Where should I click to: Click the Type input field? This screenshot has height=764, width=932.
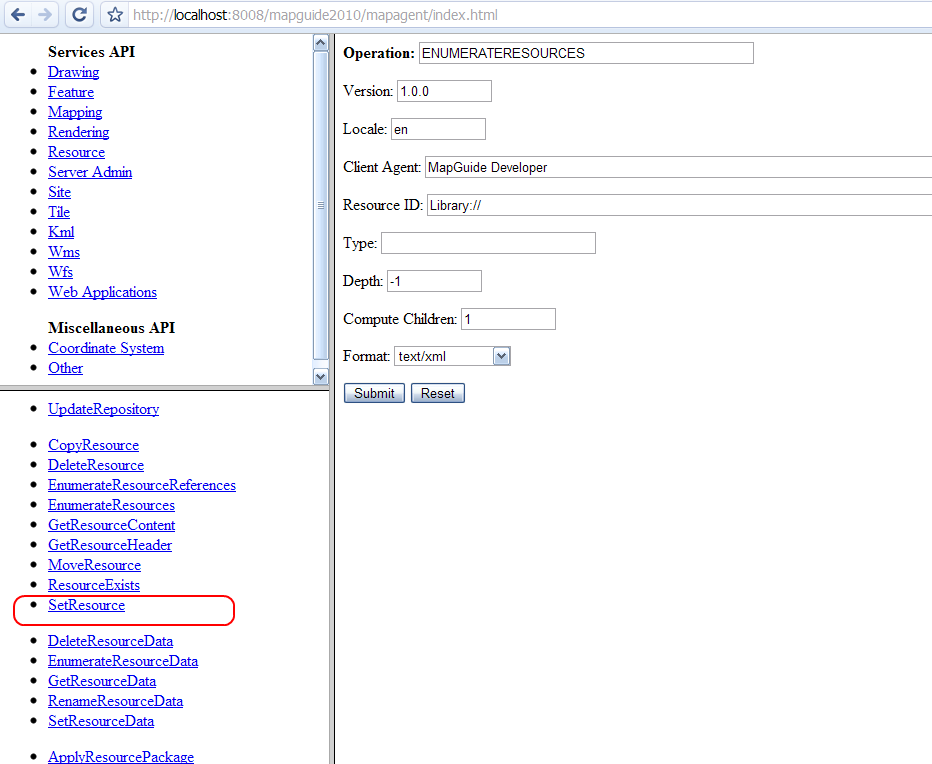click(488, 243)
